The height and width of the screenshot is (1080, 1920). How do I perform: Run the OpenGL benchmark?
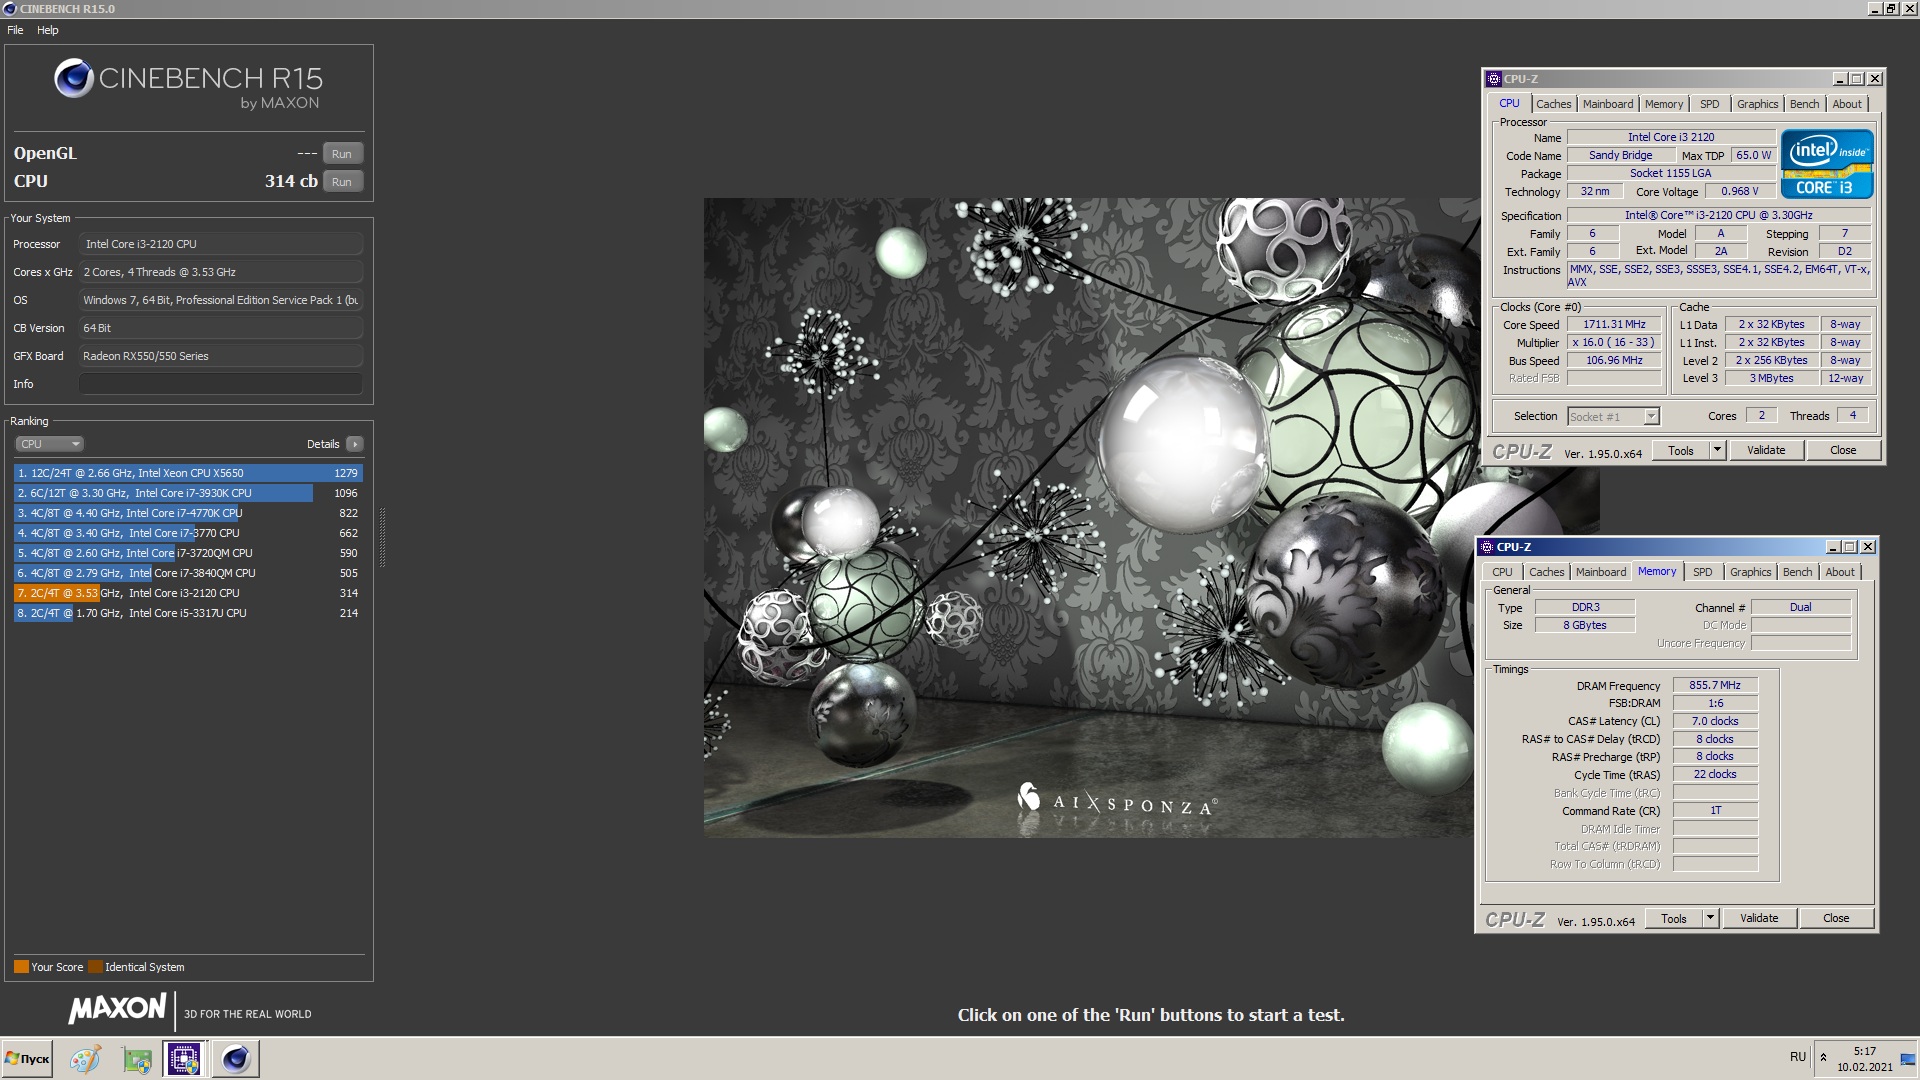(342, 154)
